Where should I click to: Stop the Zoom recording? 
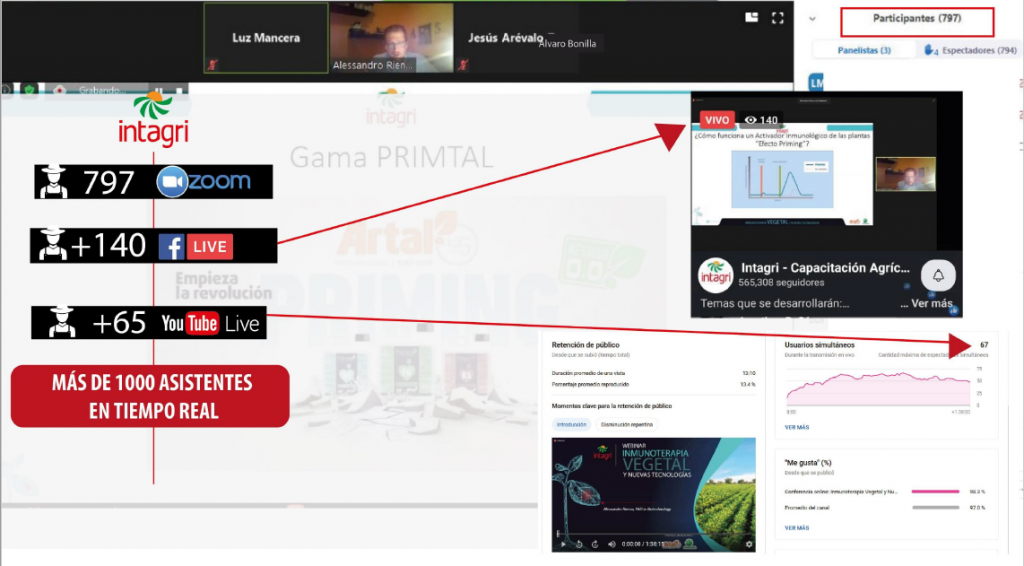(x=180, y=90)
